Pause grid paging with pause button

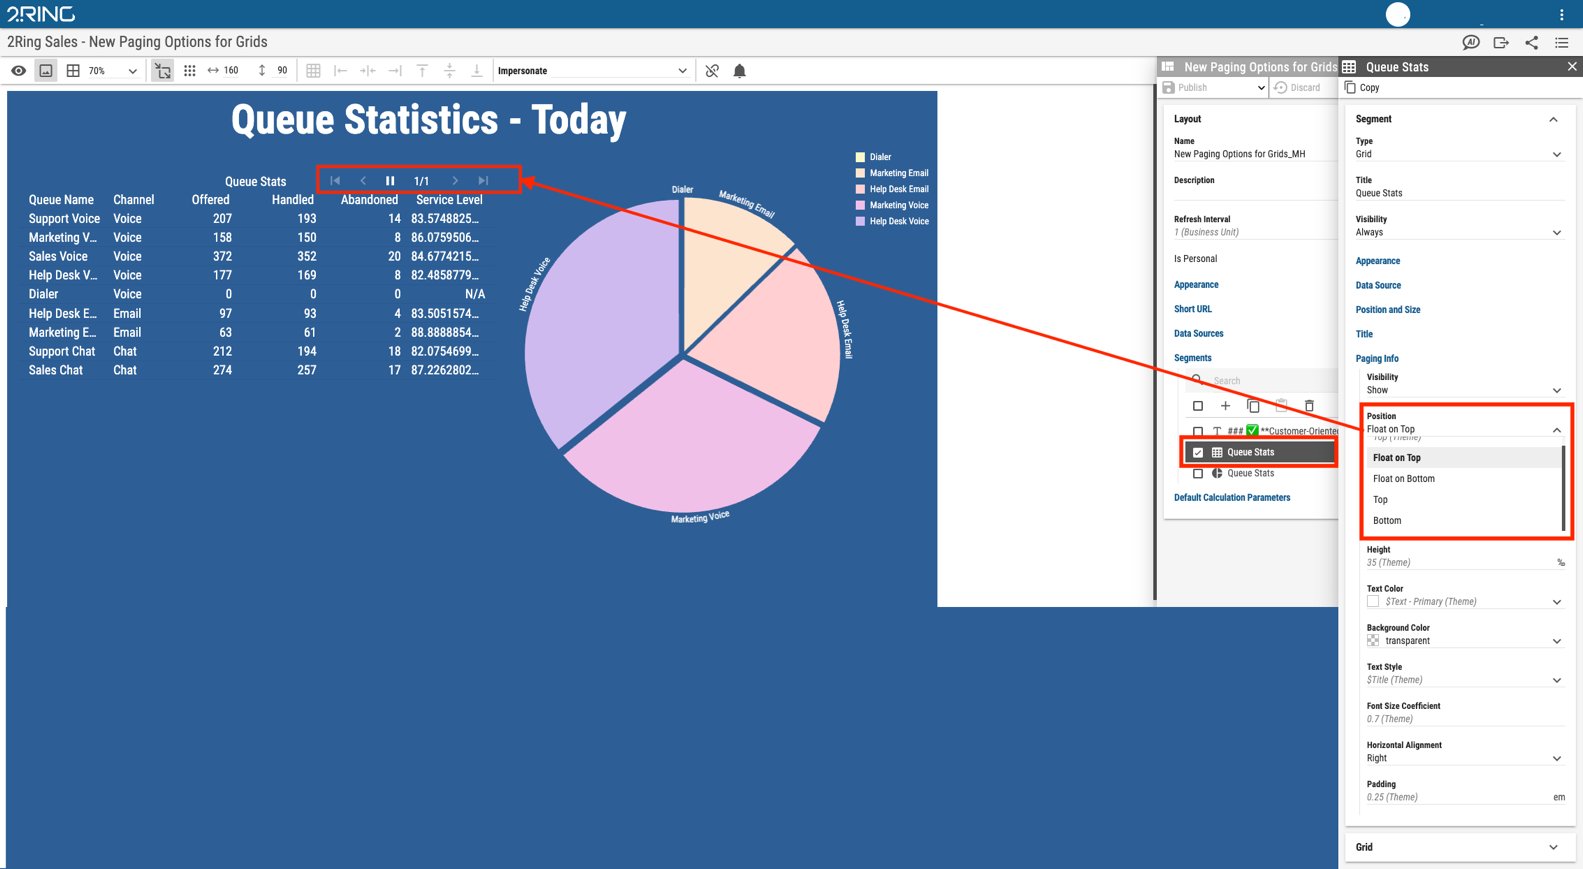tap(390, 181)
